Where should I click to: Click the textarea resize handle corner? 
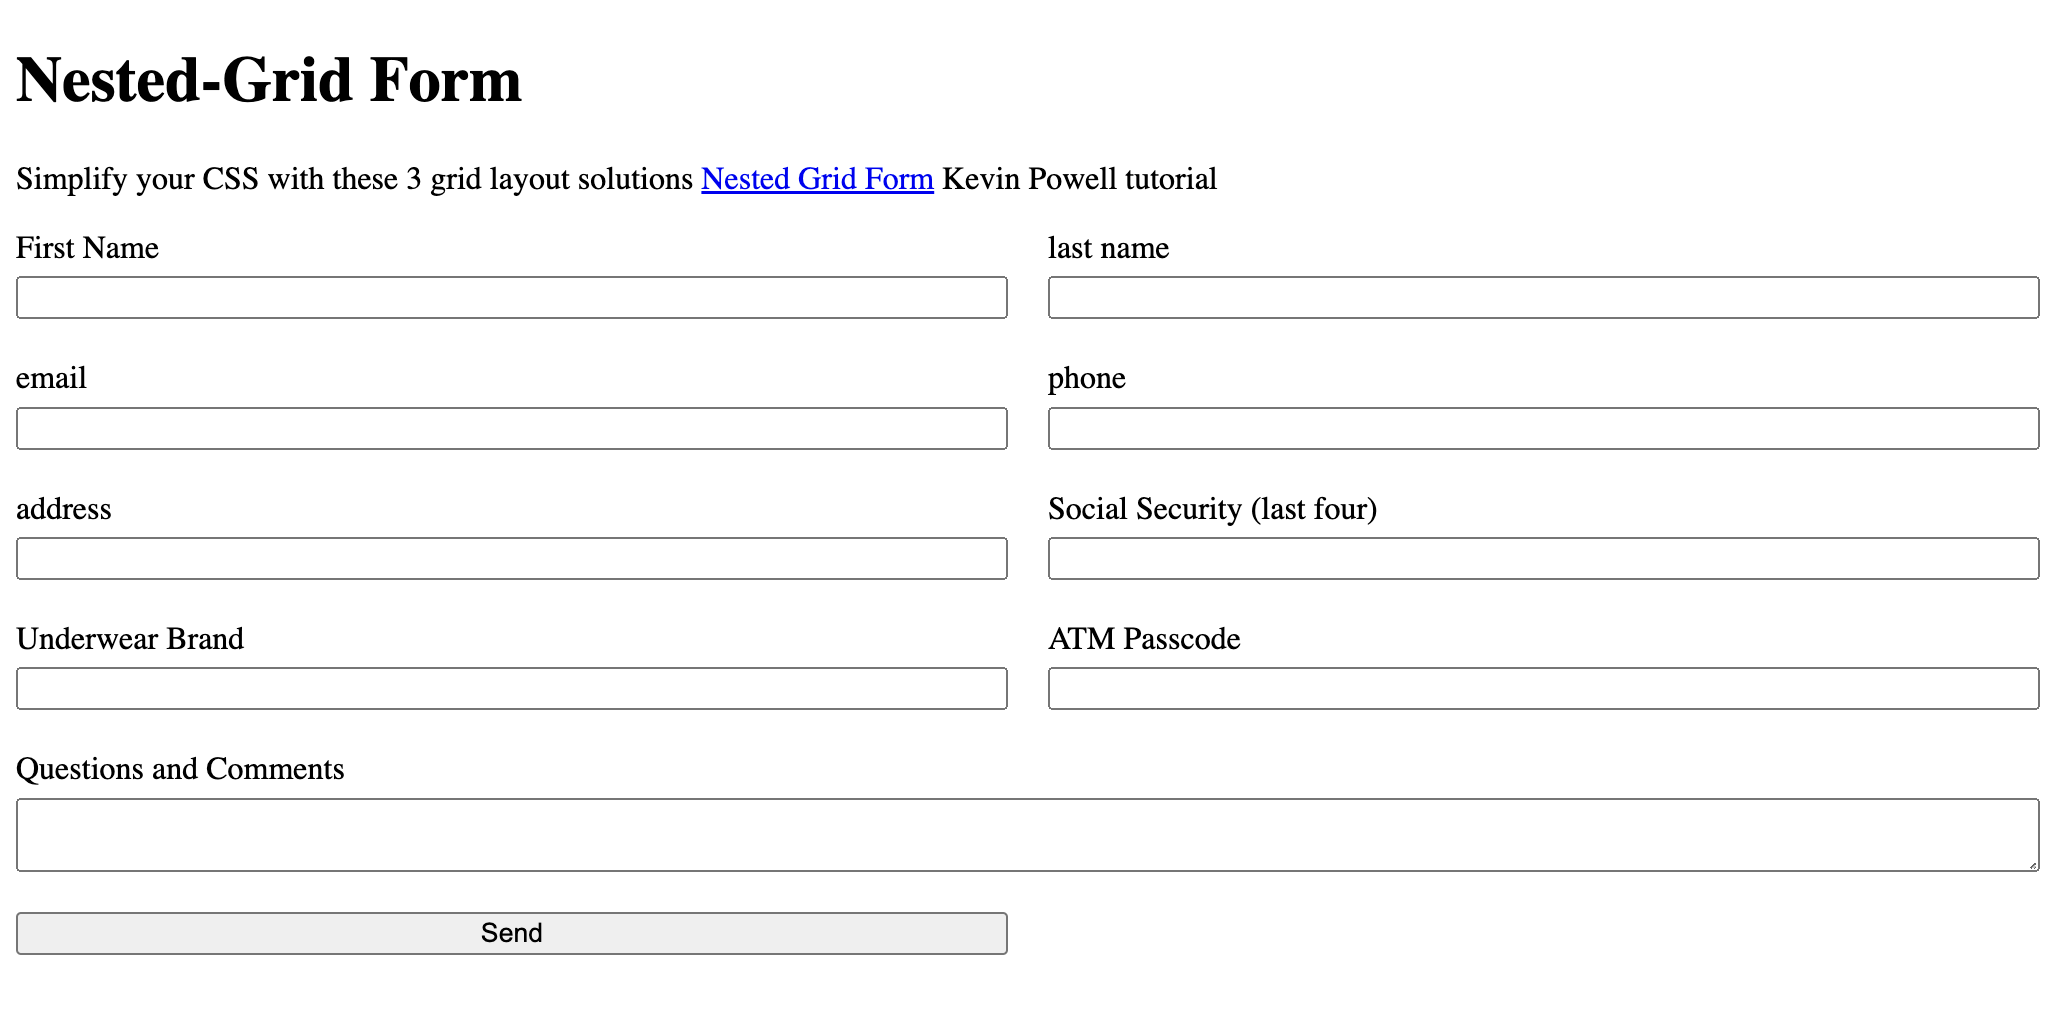point(2033,865)
